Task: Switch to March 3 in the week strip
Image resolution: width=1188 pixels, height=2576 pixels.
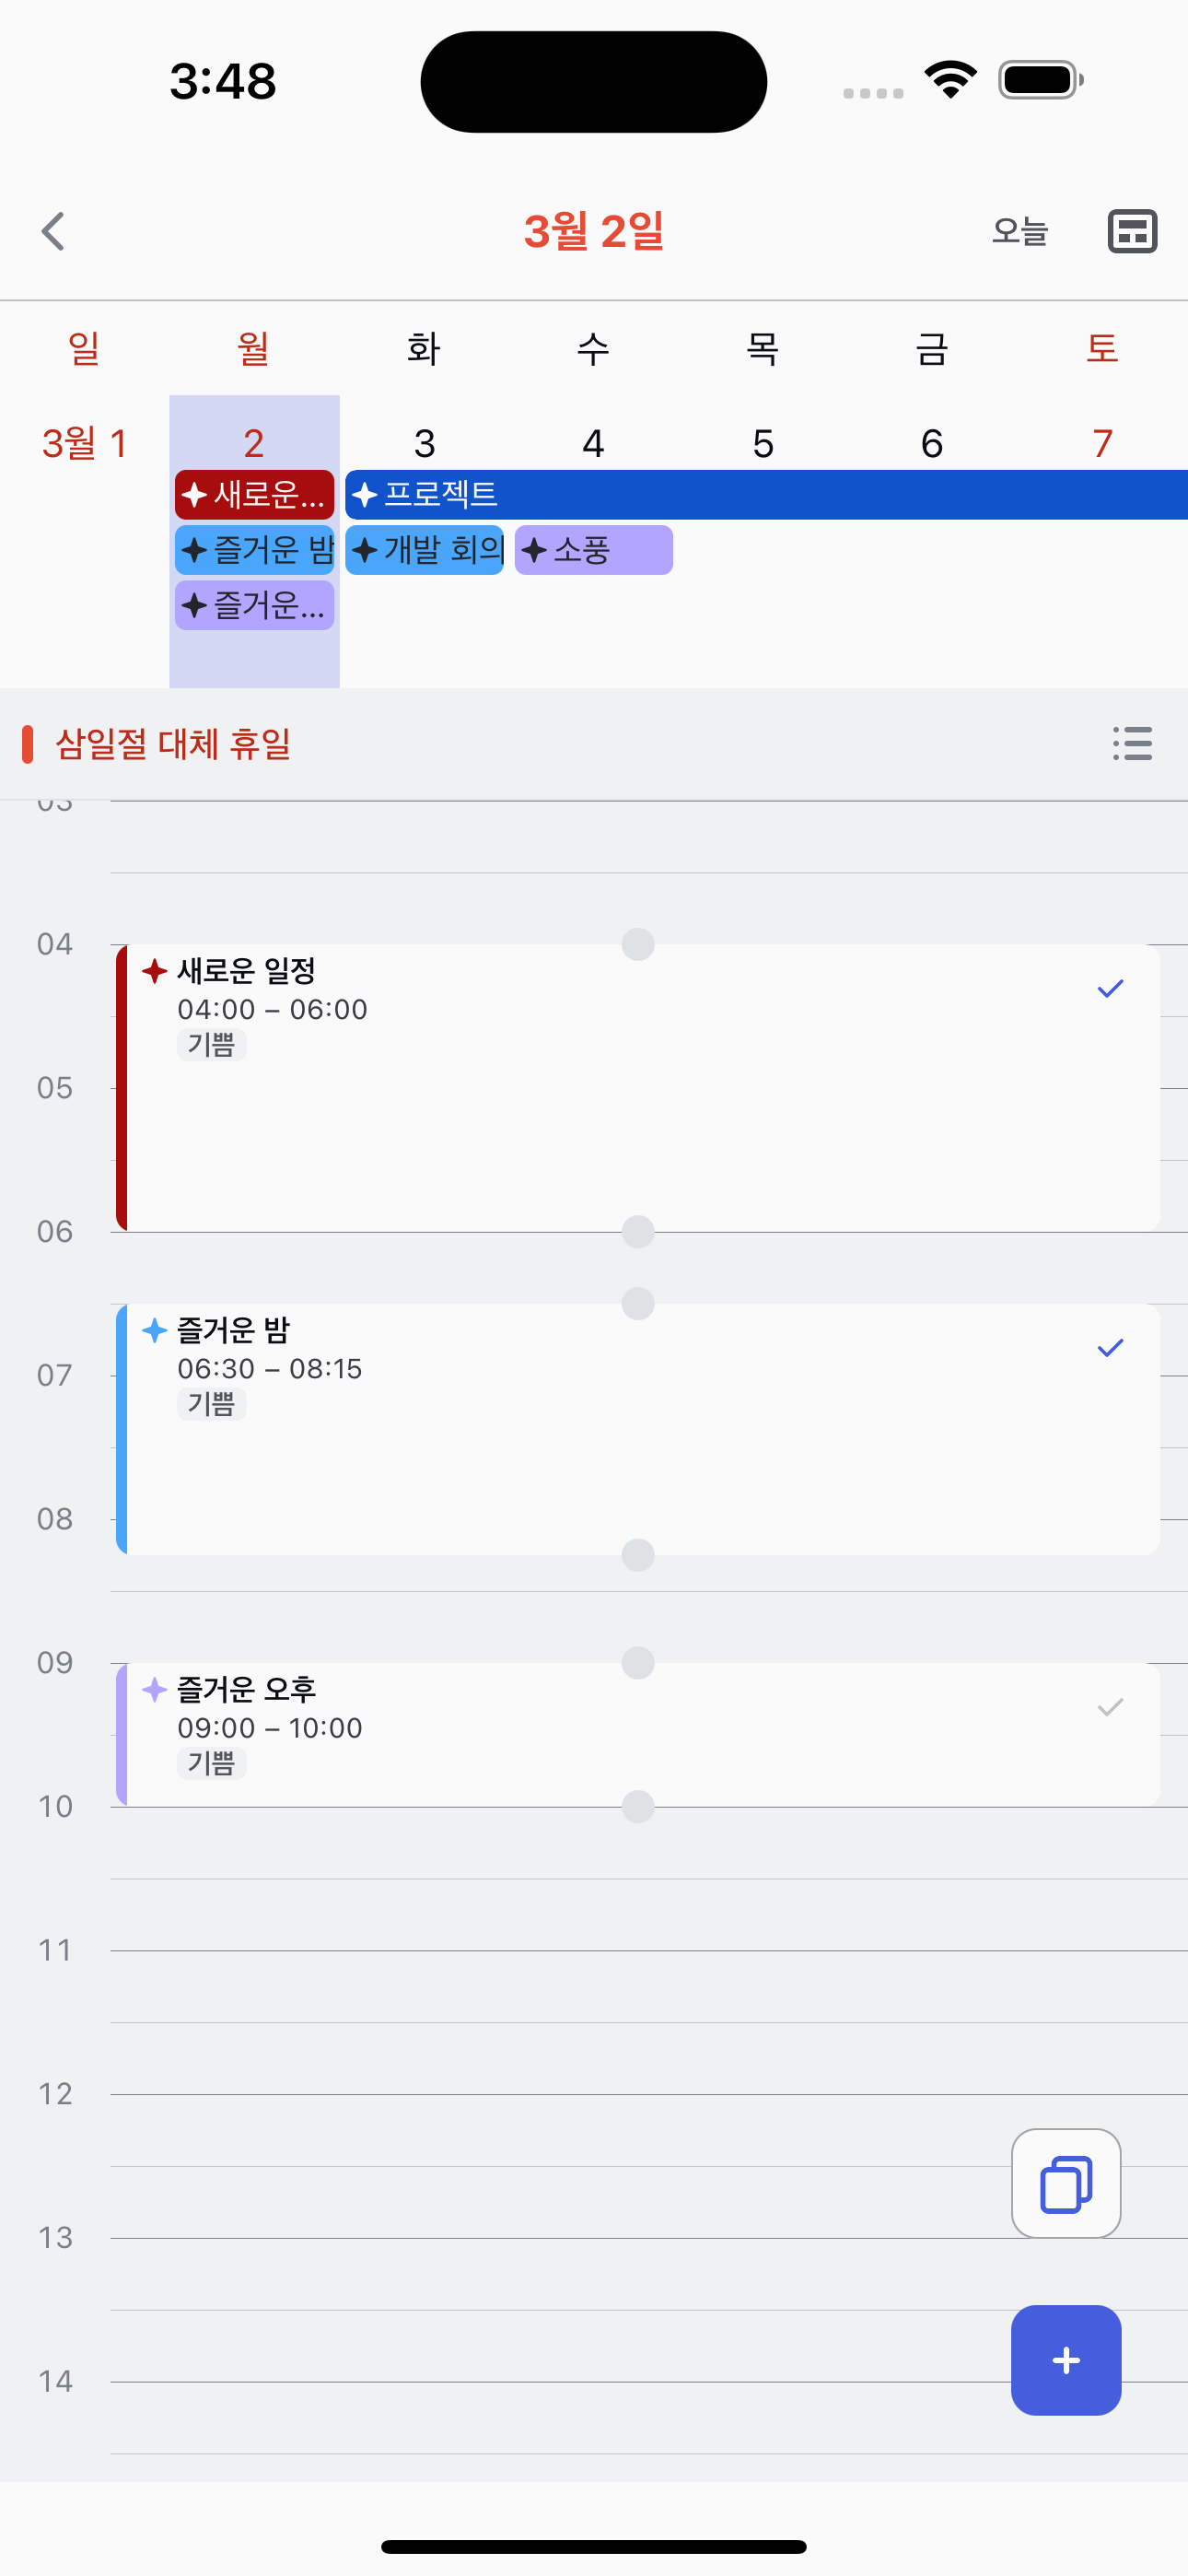Action: (423, 443)
